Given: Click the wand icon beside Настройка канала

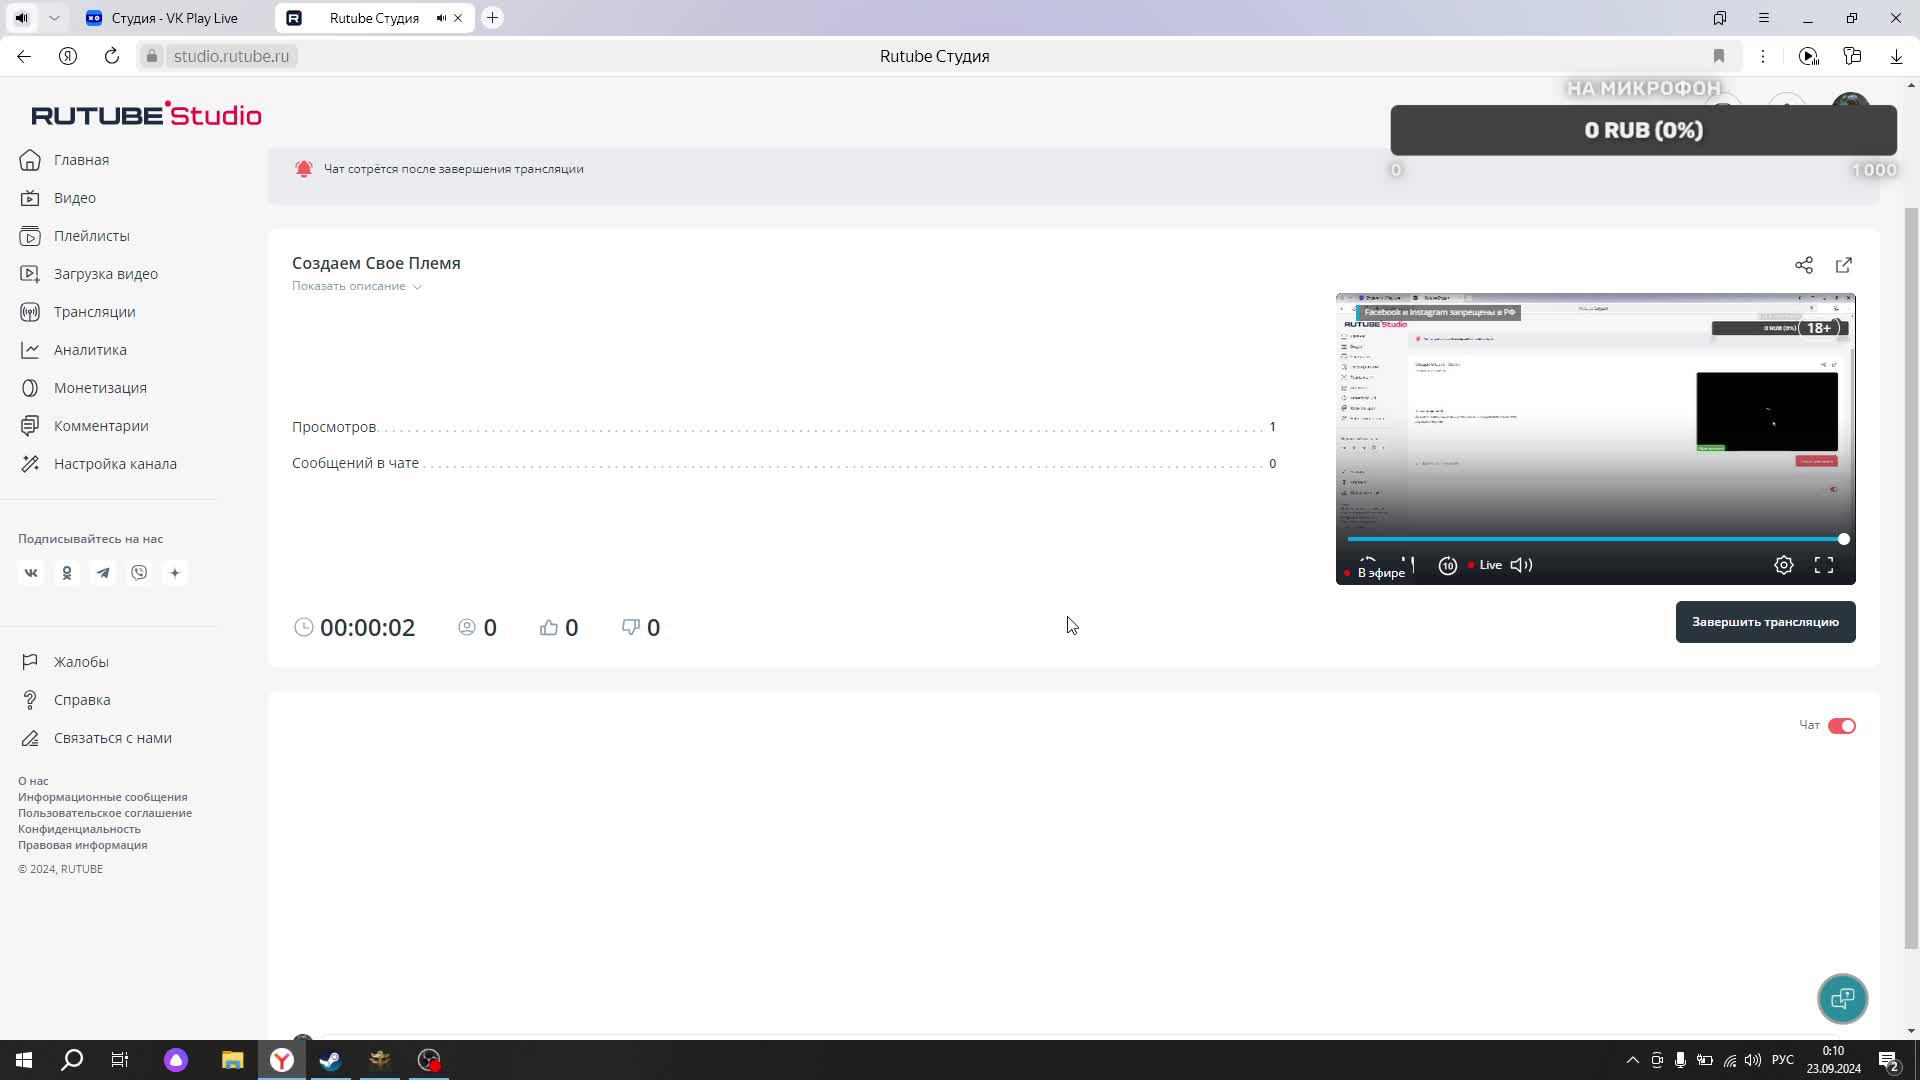Looking at the screenshot, I should tap(30, 464).
